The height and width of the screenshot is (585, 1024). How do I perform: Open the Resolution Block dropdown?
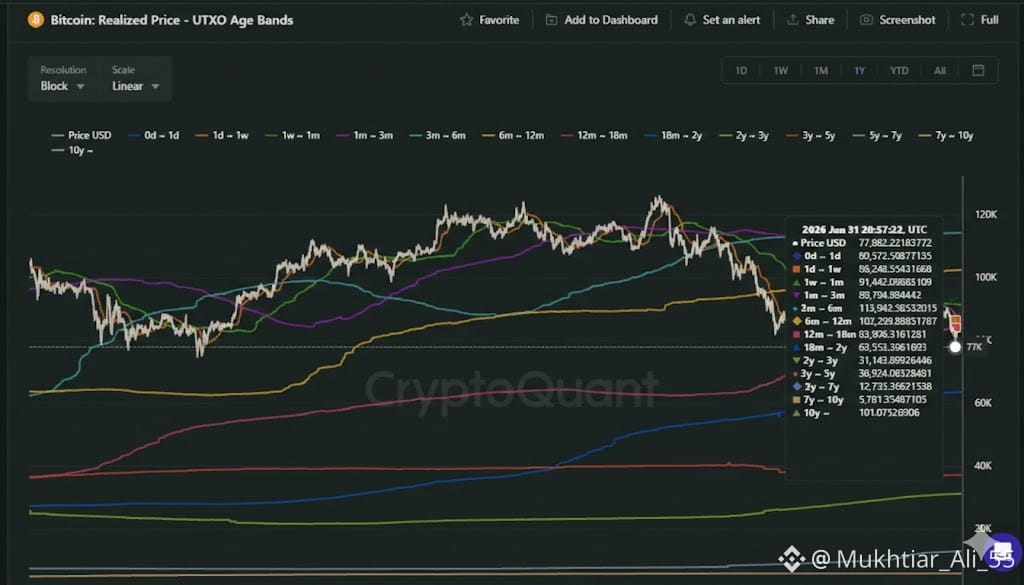(x=63, y=86)
